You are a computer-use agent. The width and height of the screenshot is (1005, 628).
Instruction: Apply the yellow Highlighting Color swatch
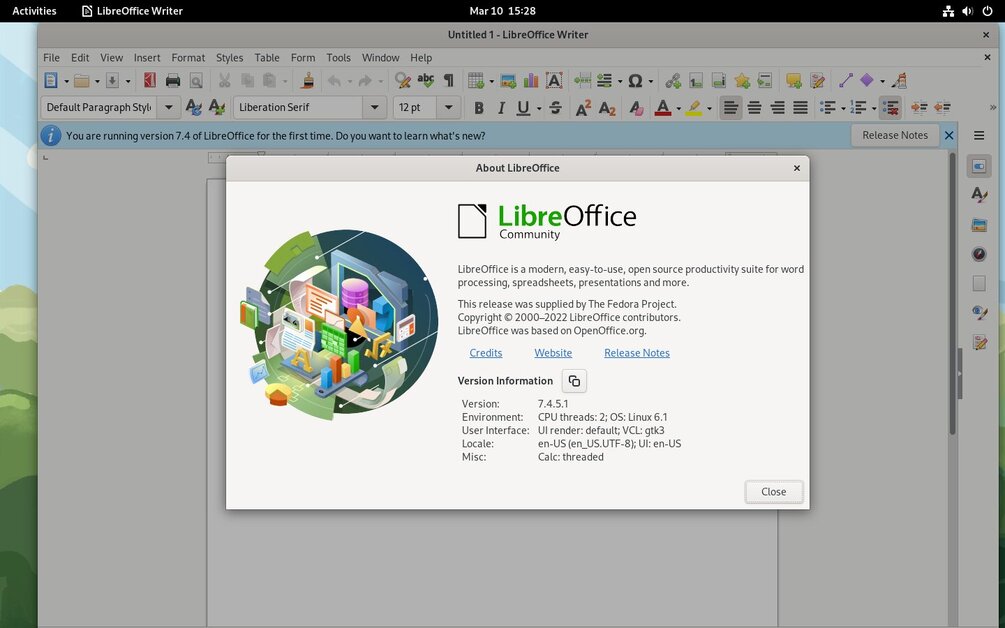point(694,108)
